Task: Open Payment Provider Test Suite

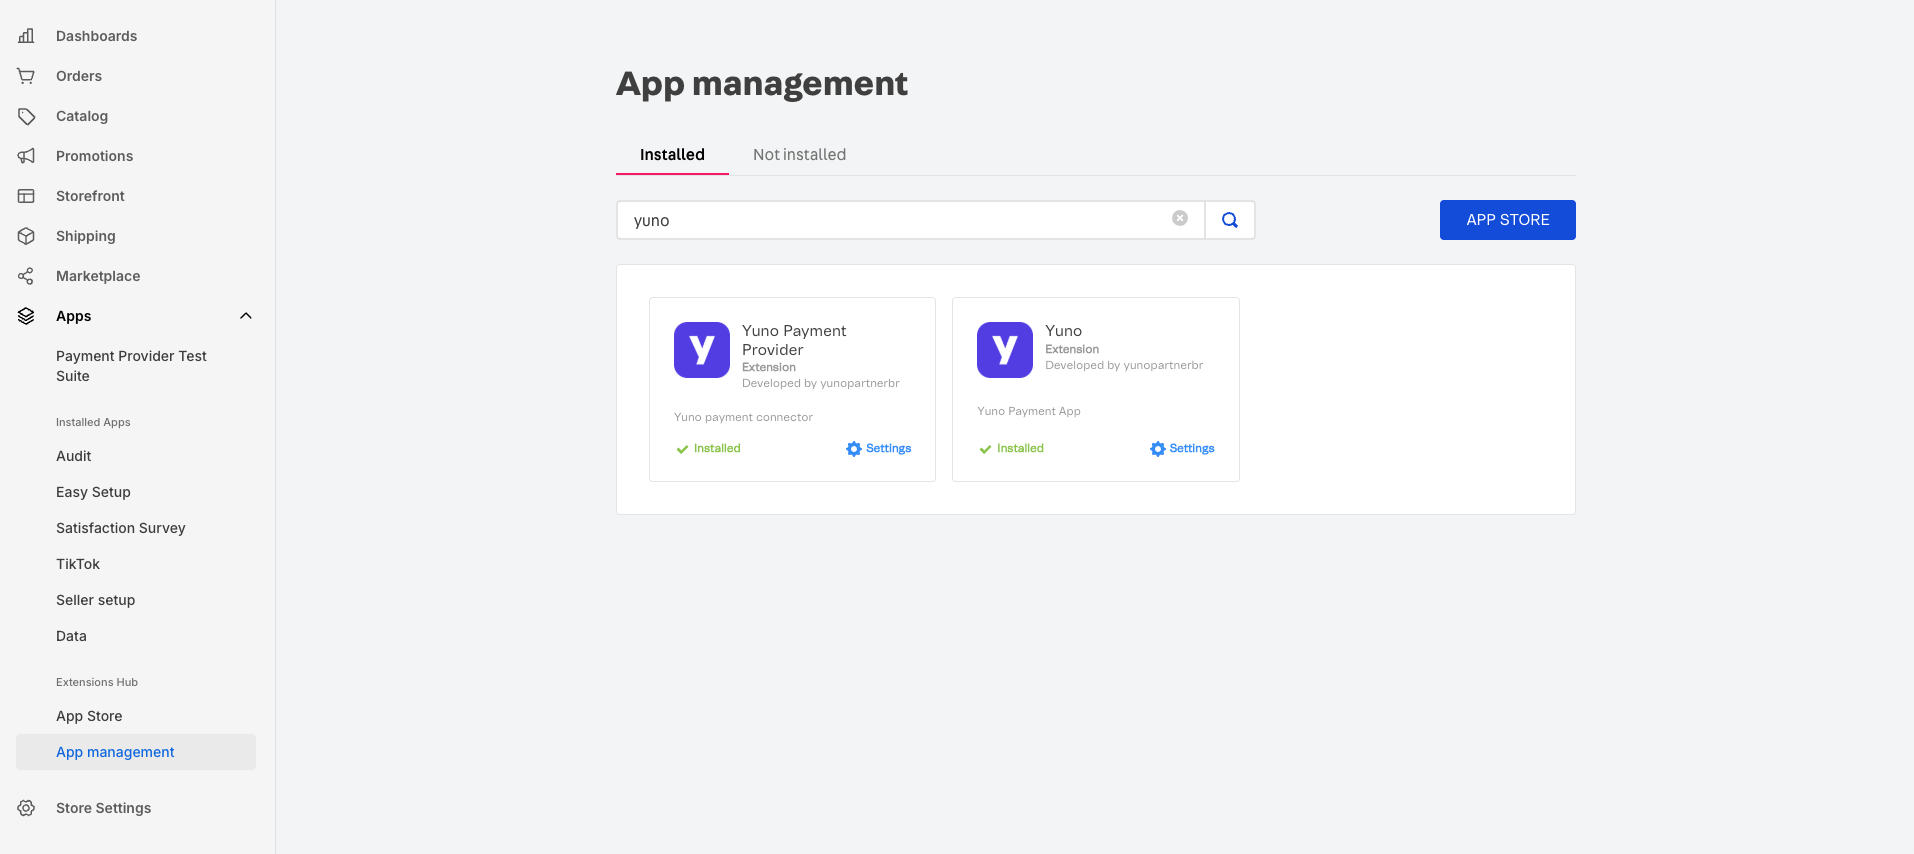Action: coord(131,366)
